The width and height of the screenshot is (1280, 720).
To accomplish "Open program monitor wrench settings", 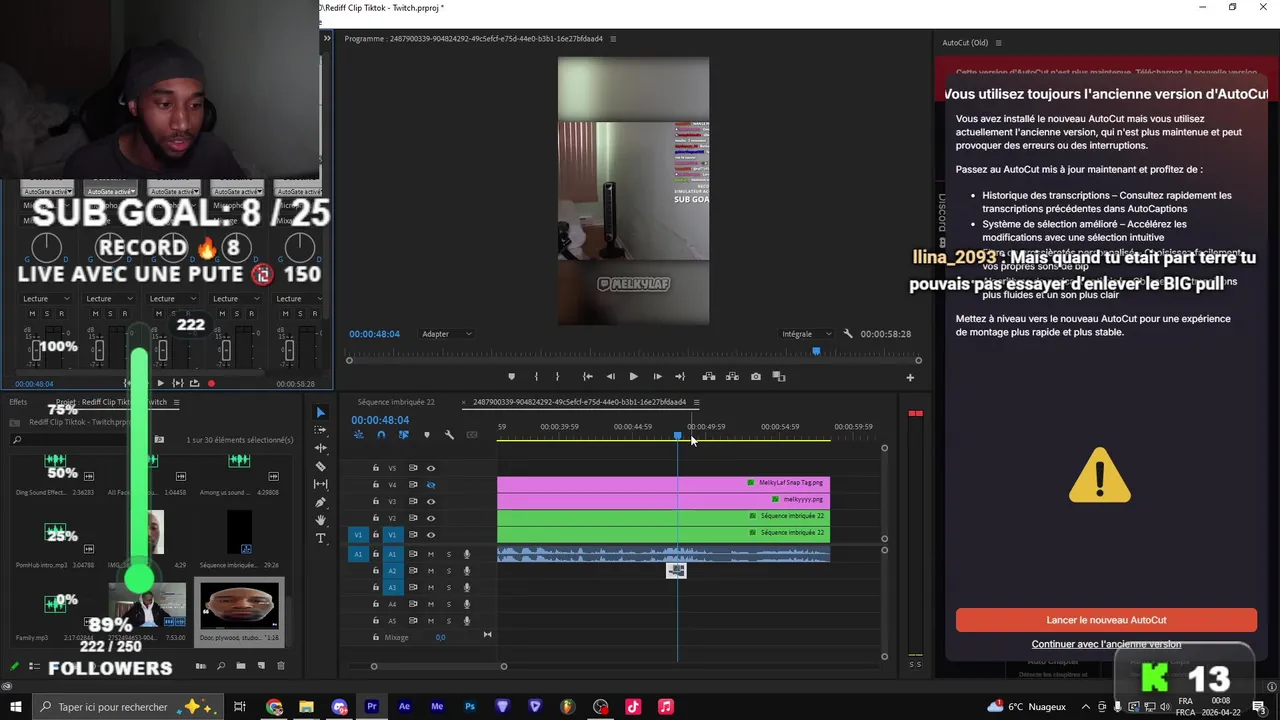I will [x=848, y=334].
